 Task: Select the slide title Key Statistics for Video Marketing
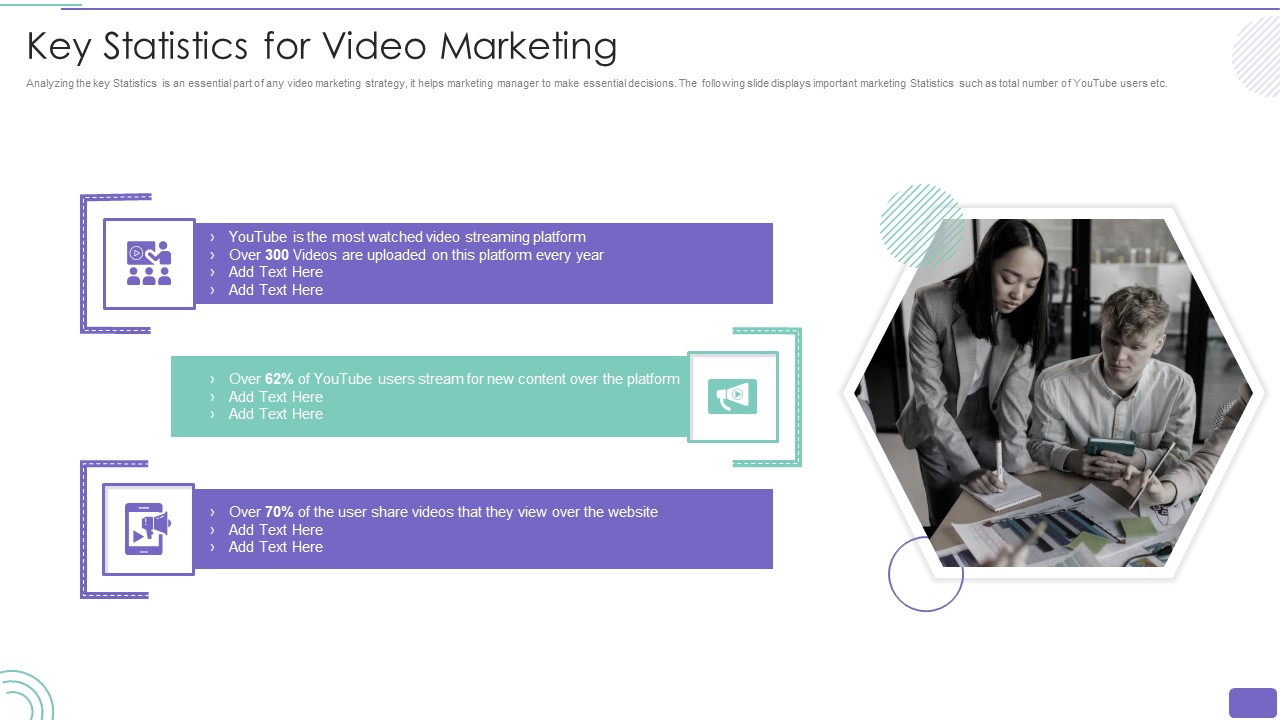pos(322,46)
